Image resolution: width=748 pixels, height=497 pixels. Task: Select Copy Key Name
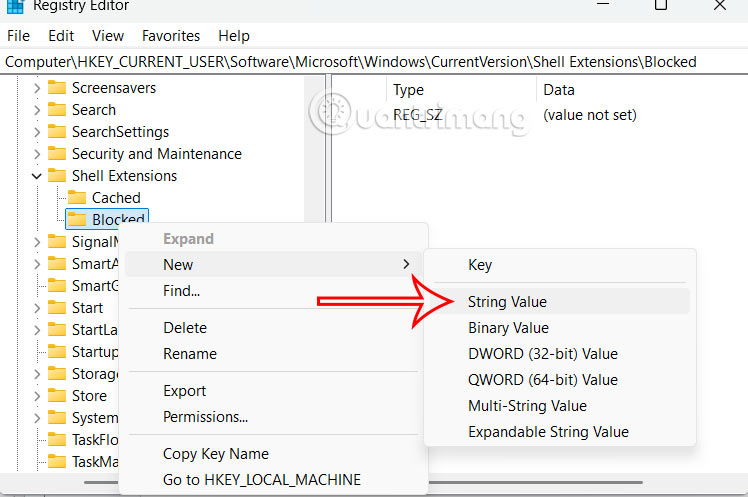pos(273,454)
